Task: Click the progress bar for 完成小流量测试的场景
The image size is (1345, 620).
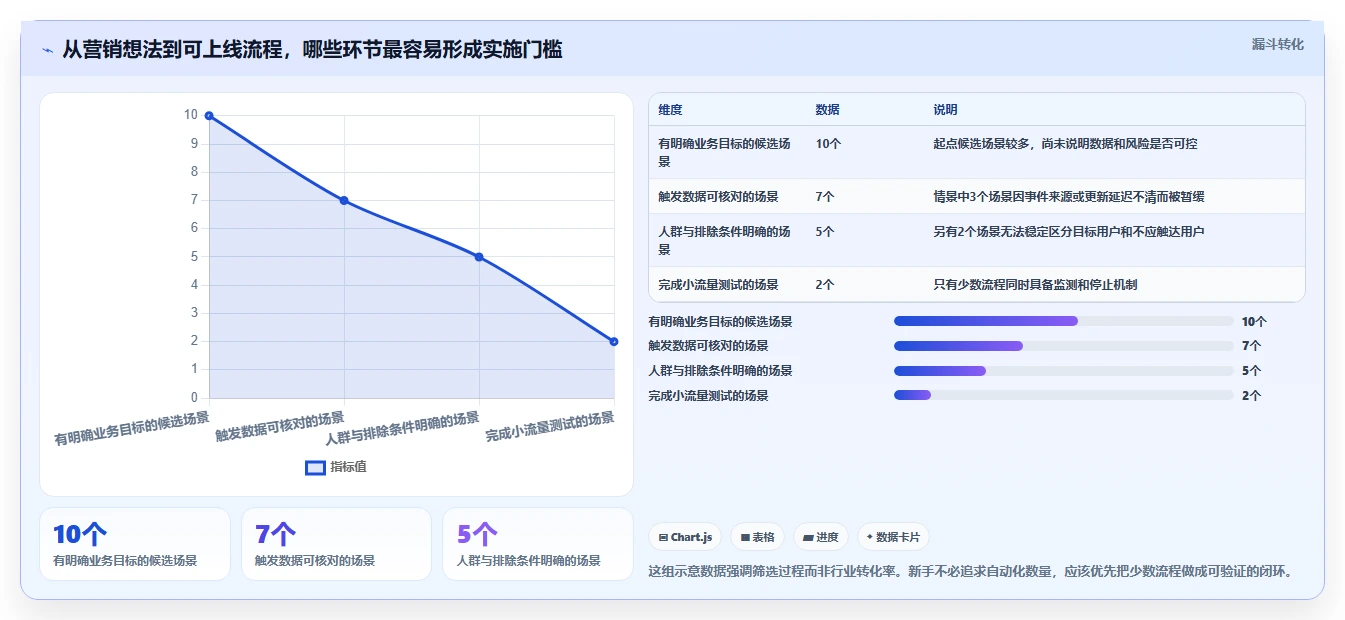Action: click(x=1063, y=396)
